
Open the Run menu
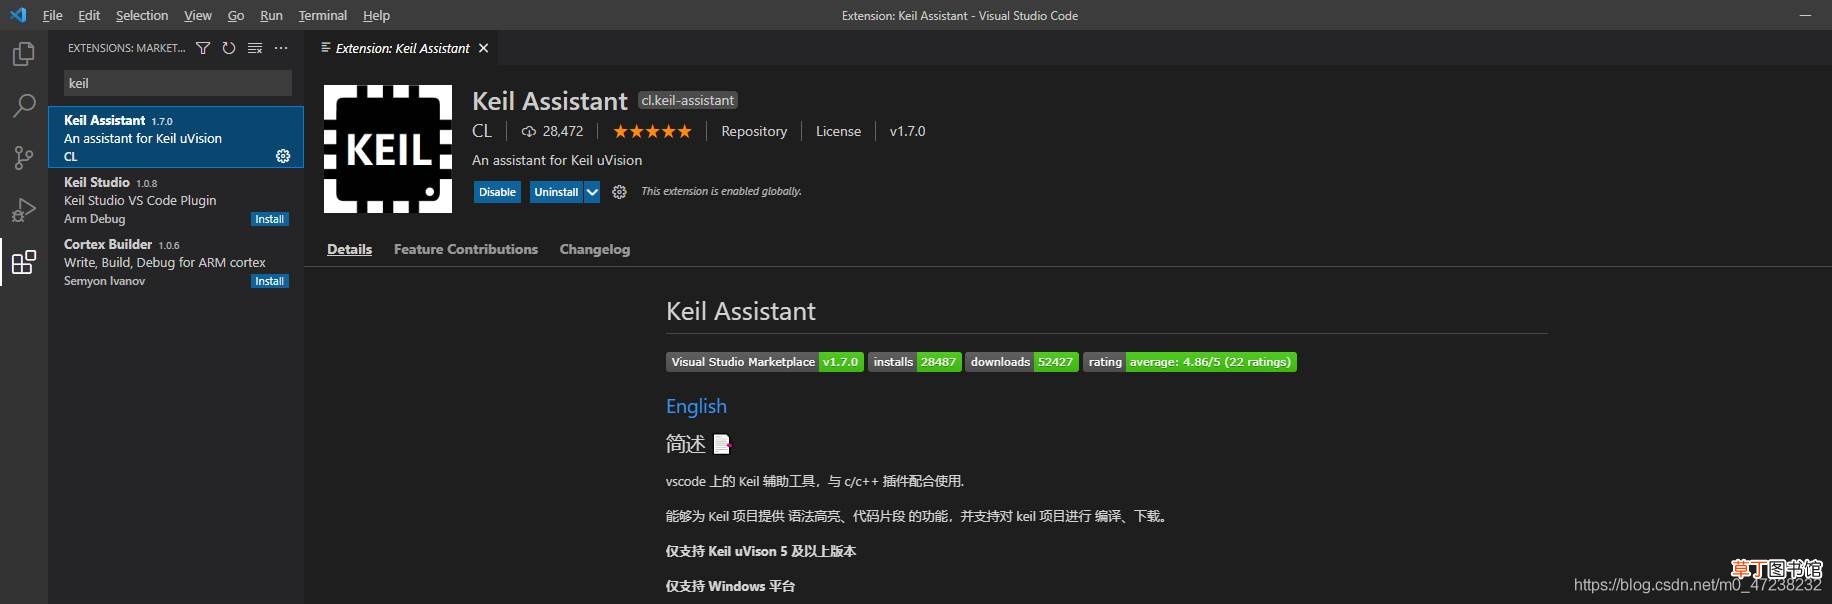point(271,15)
